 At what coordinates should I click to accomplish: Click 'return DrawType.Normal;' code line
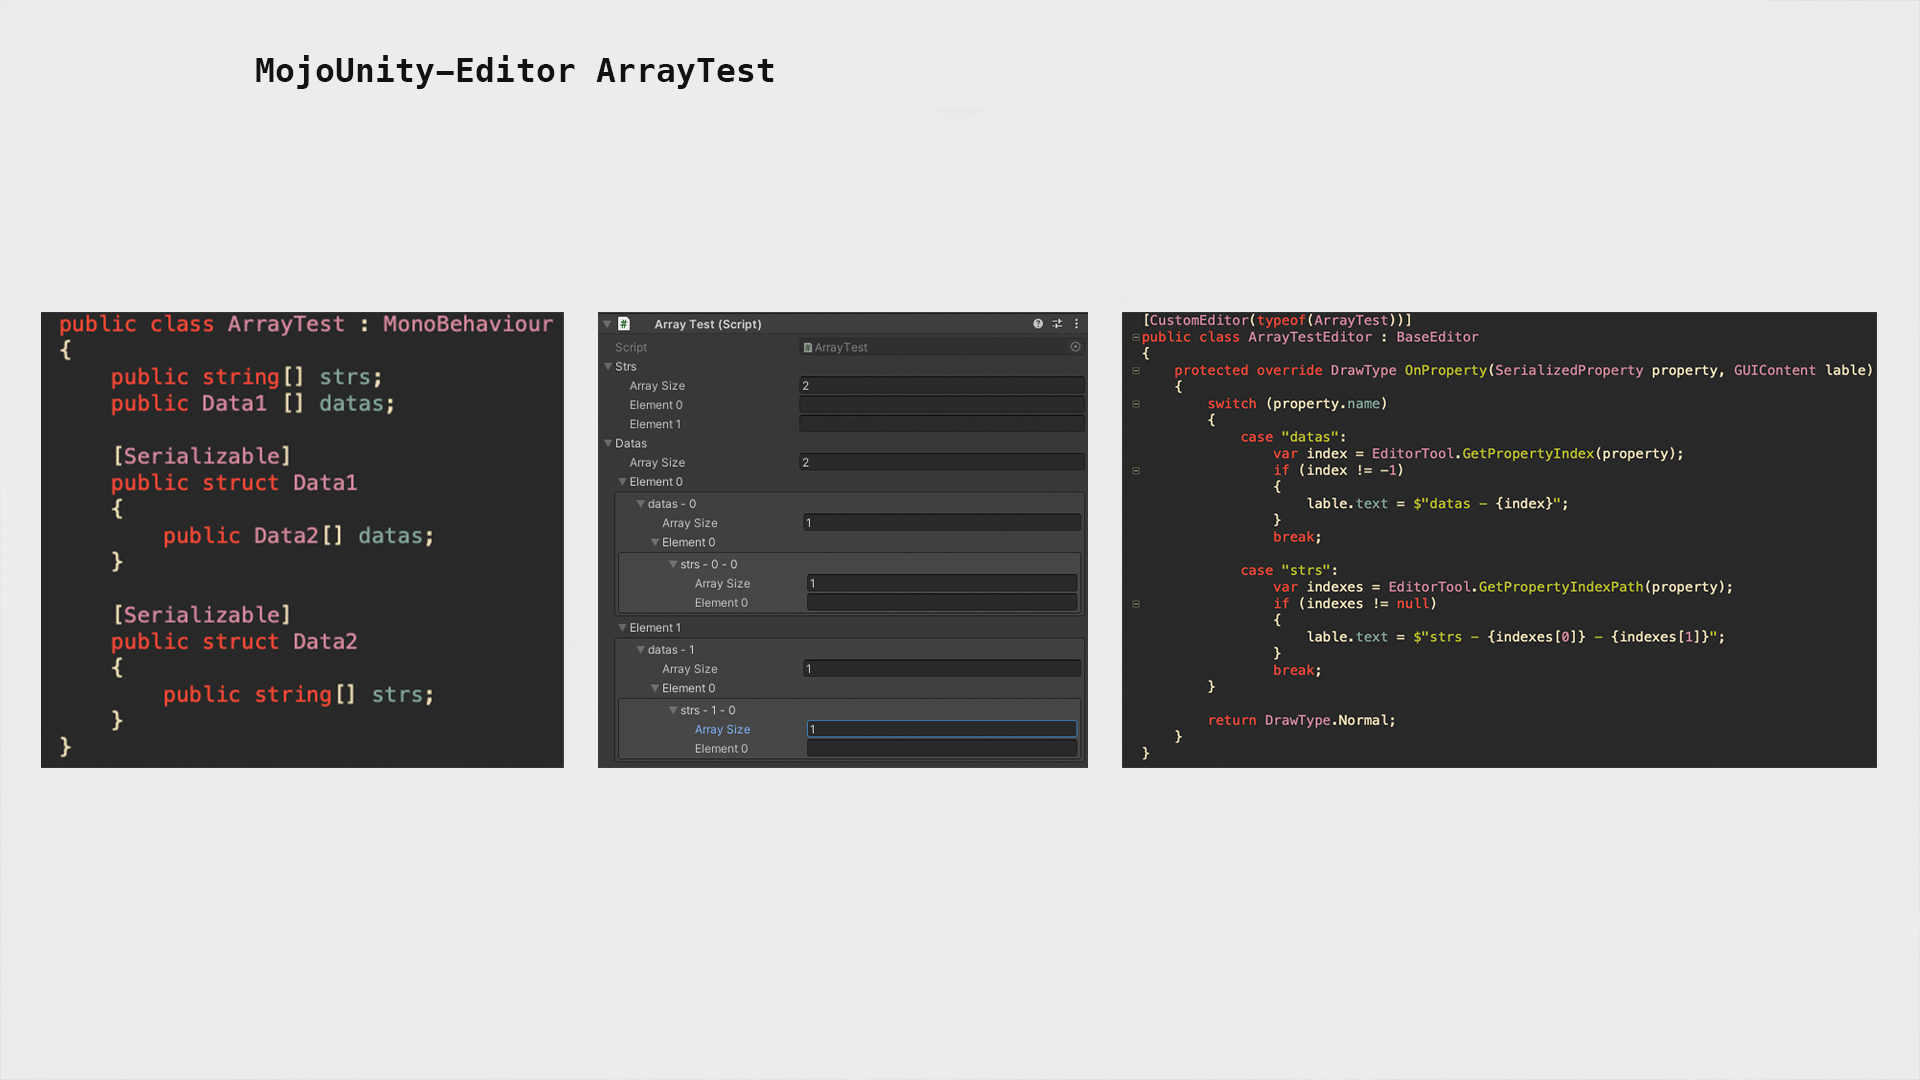coord(1301,721)
